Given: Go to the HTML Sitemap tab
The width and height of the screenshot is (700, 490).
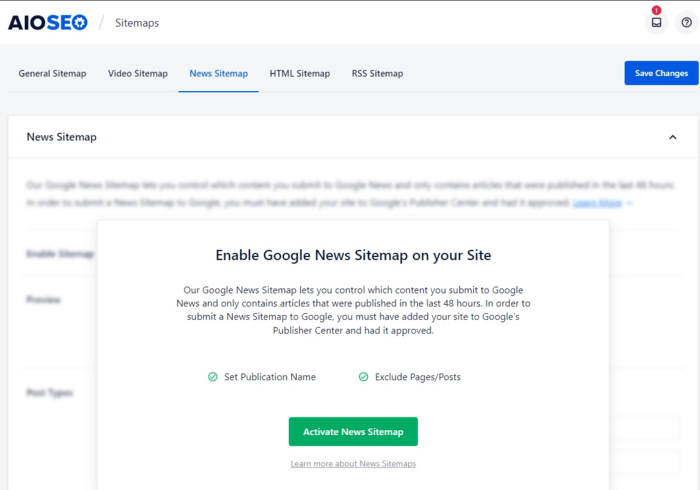Looking at the screenshot, I should tap(299, 73).
